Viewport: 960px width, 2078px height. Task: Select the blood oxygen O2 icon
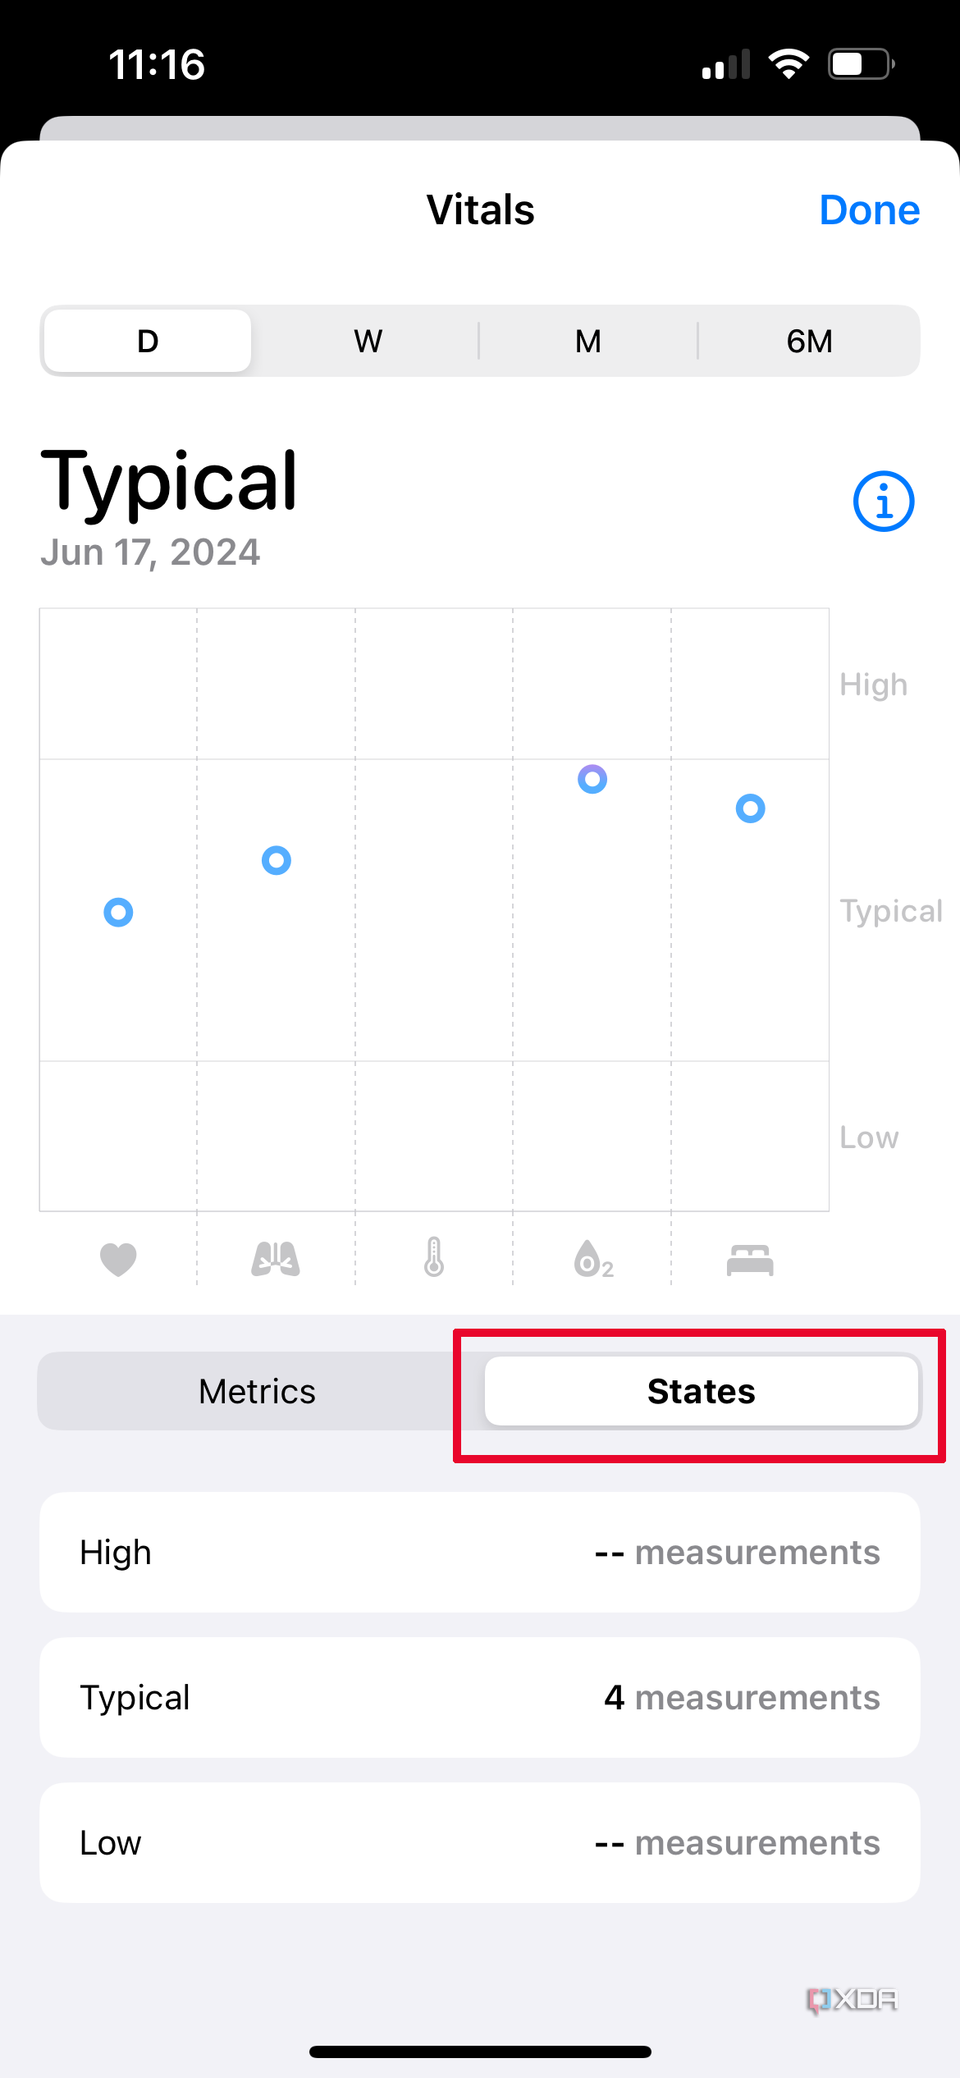(591, 1259)
